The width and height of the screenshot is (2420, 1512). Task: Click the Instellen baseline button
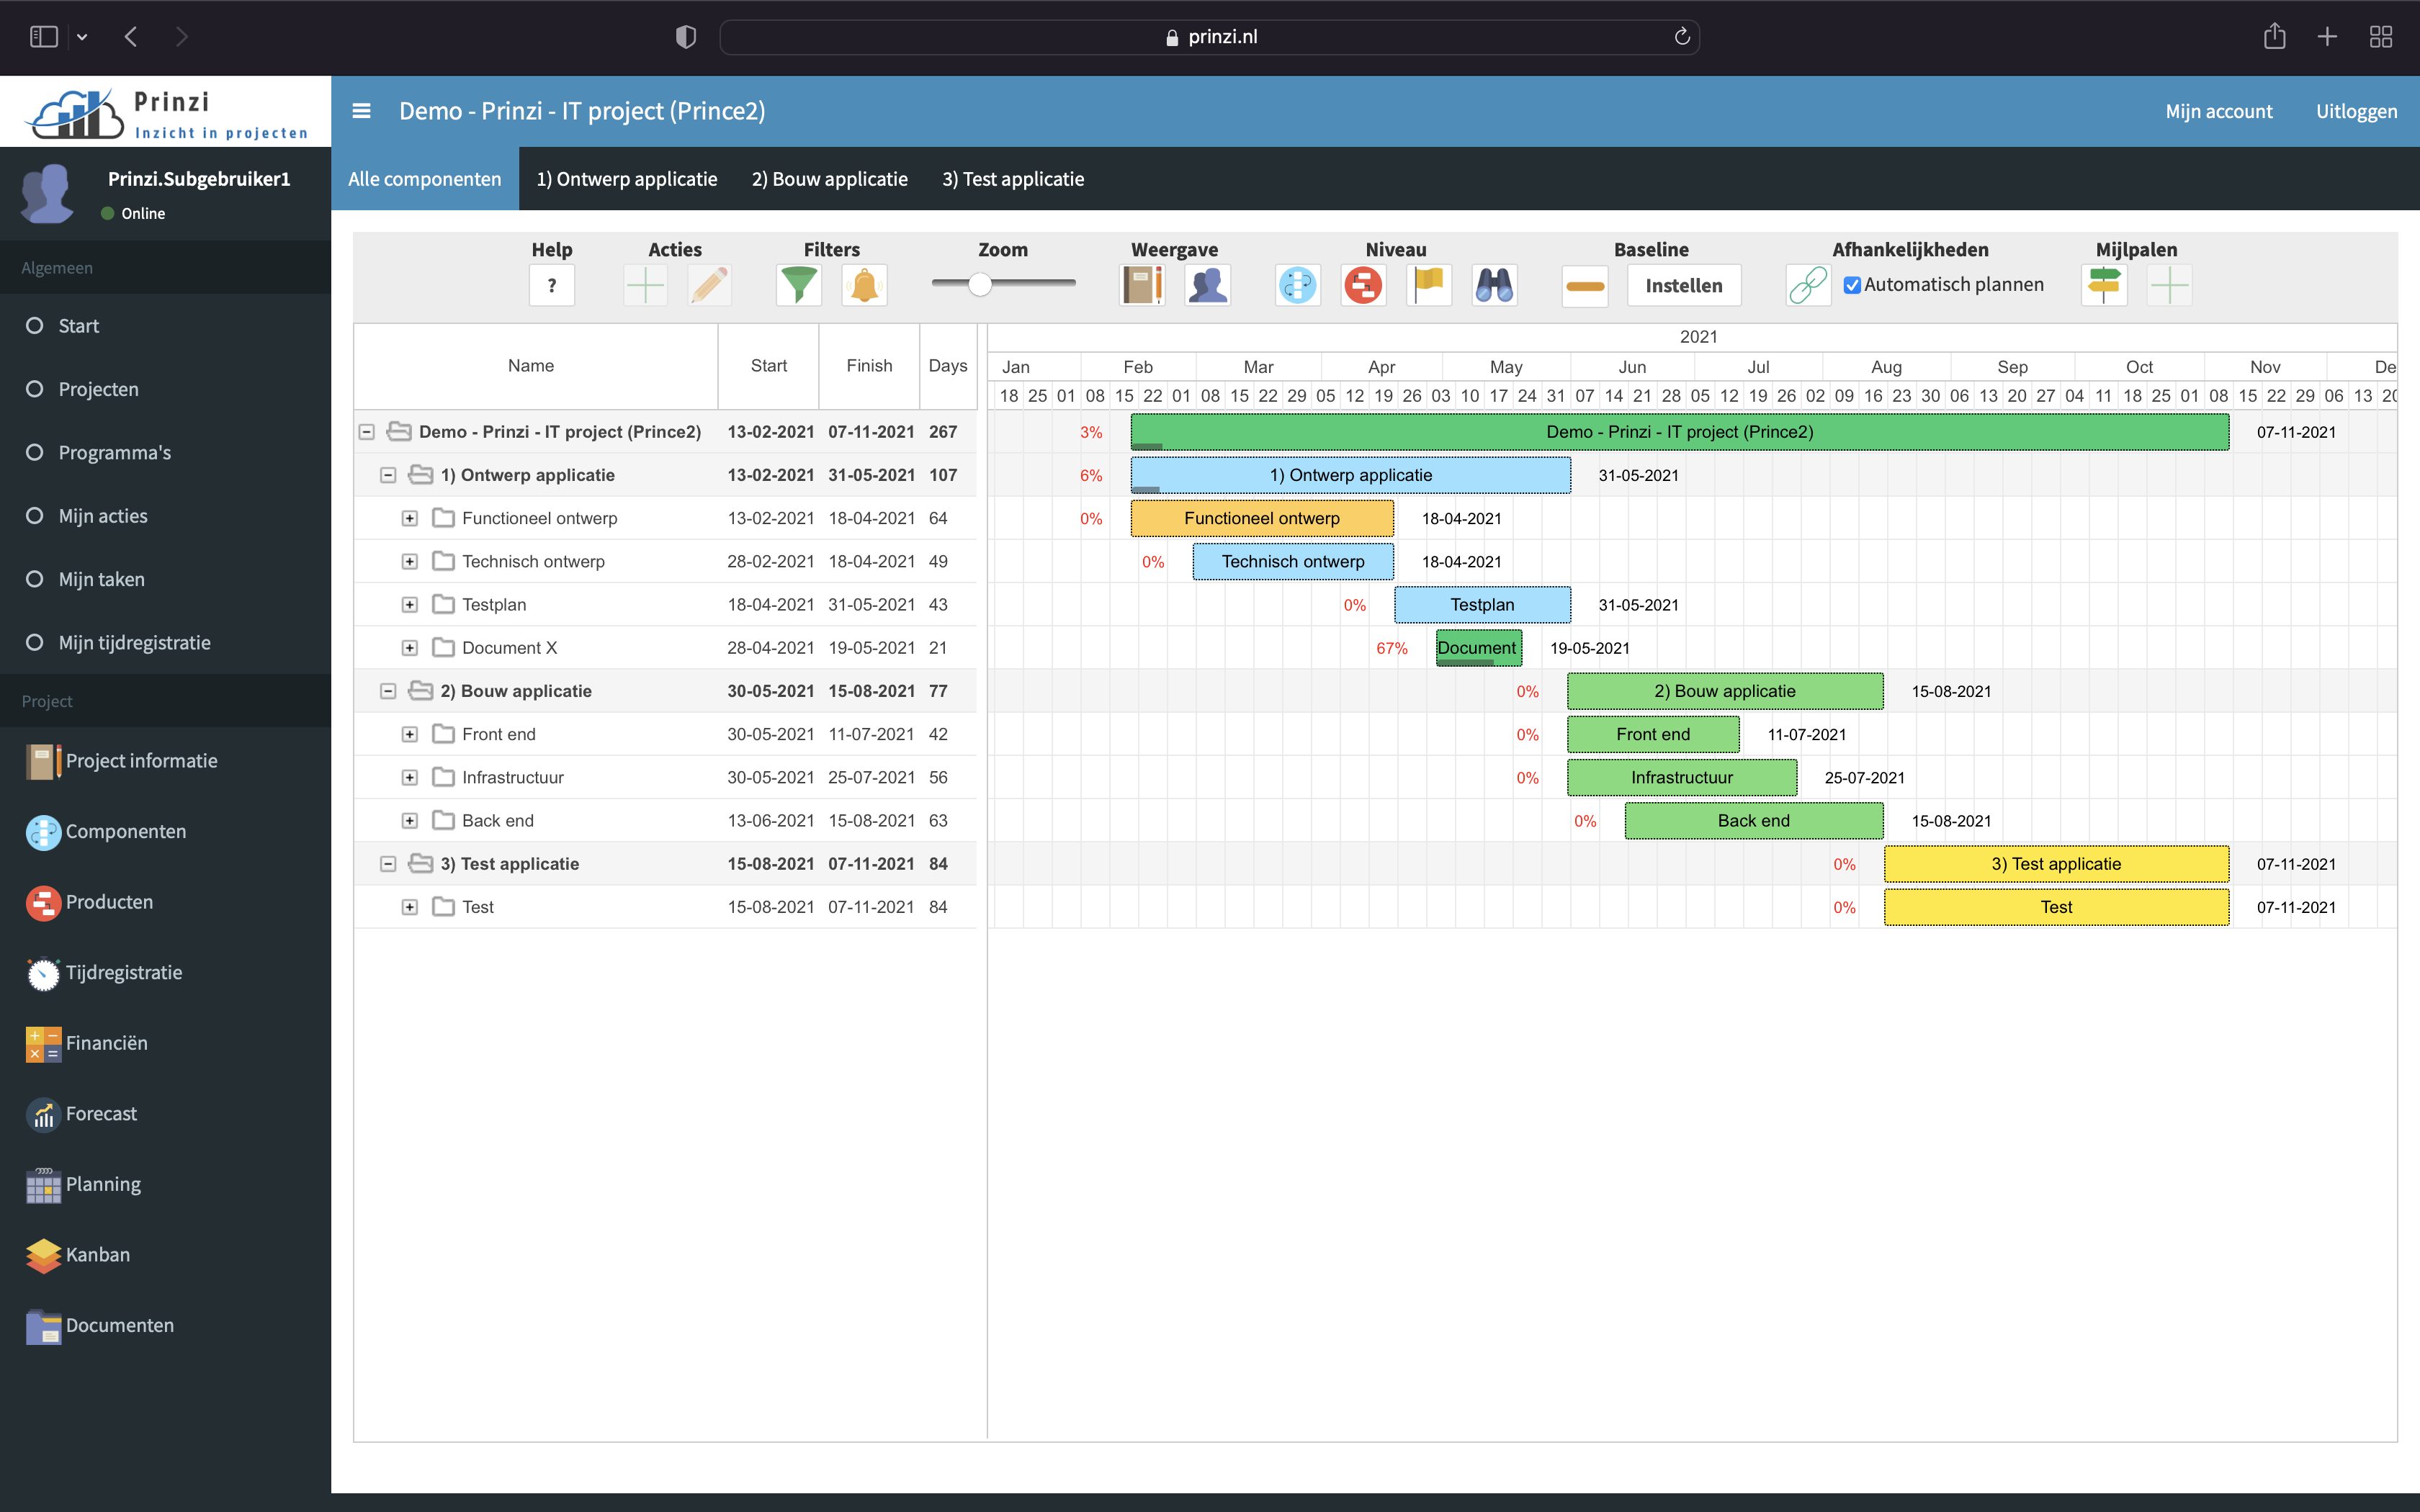1684,286
